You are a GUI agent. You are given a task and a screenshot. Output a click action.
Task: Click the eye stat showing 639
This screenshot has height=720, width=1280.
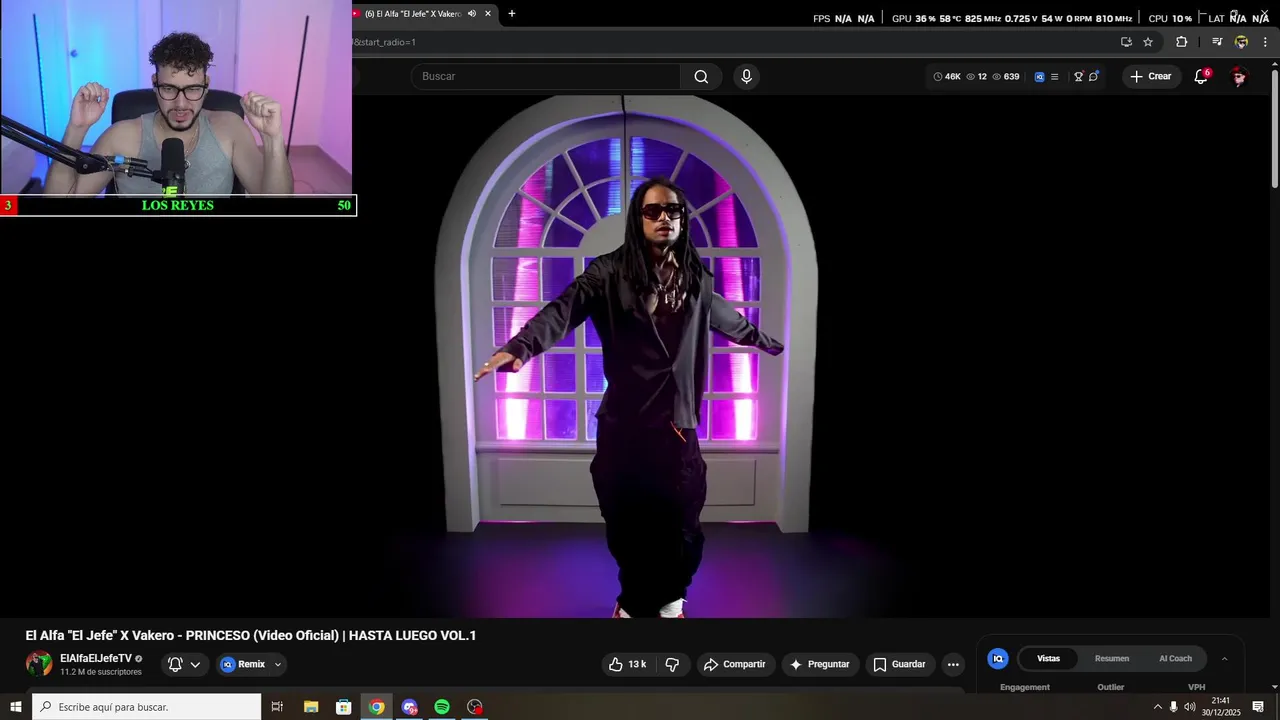[1005, 76]
